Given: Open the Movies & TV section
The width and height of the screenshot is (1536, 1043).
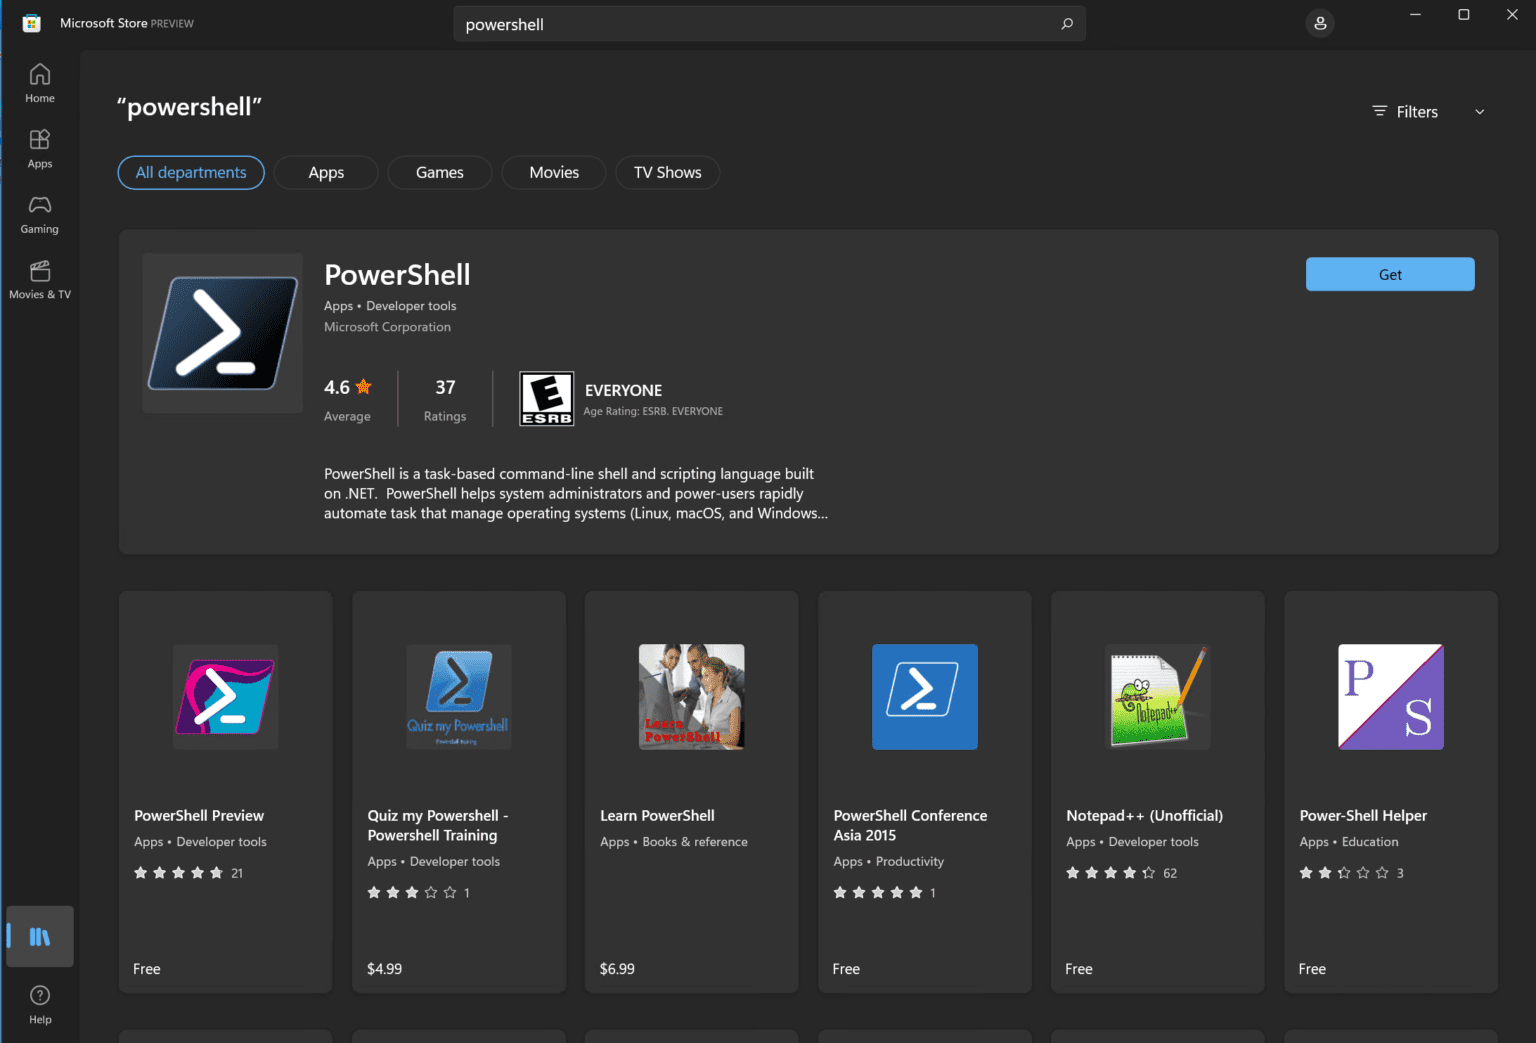Looking at the screenshot, I should coord(39,278).
